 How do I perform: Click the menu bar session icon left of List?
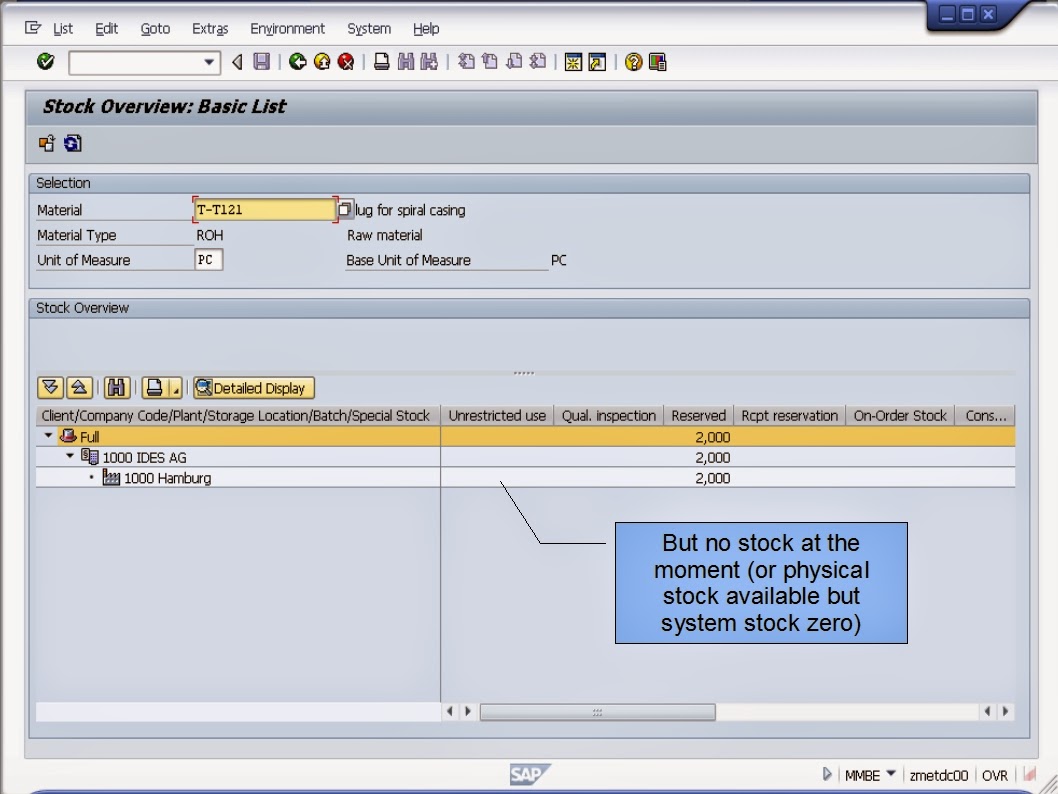pyautogui.click(x=32, y=28)
